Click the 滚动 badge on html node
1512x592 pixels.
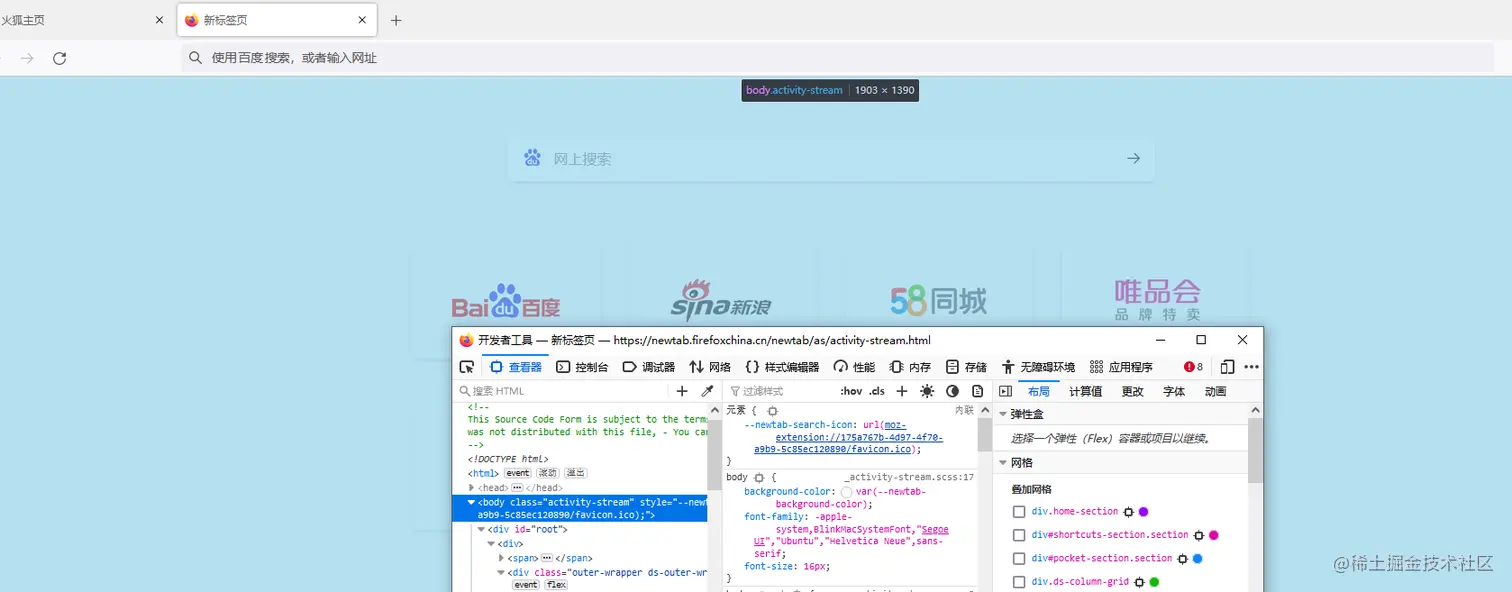(548, 473)
